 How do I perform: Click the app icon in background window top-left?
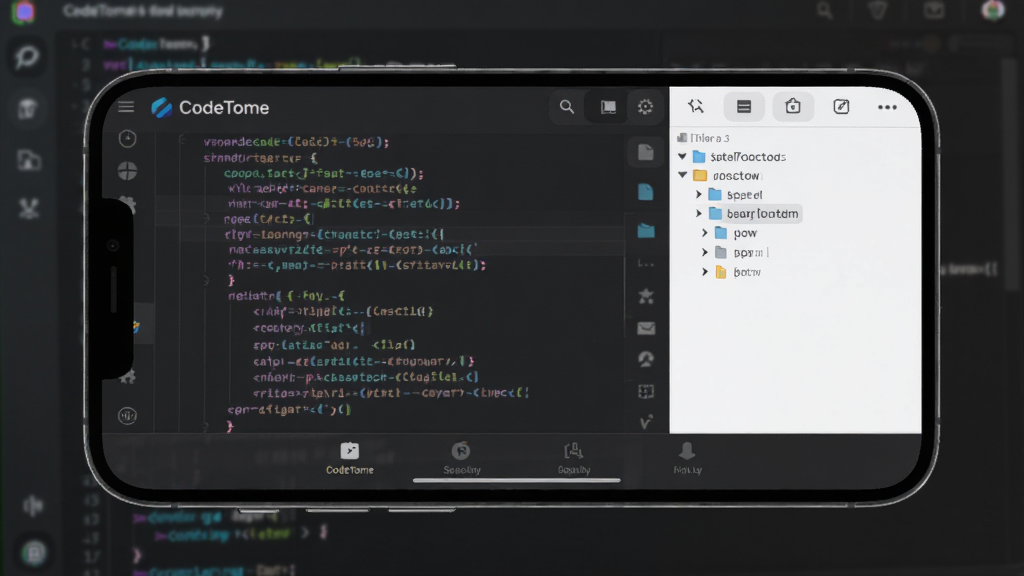pos(24,11)
